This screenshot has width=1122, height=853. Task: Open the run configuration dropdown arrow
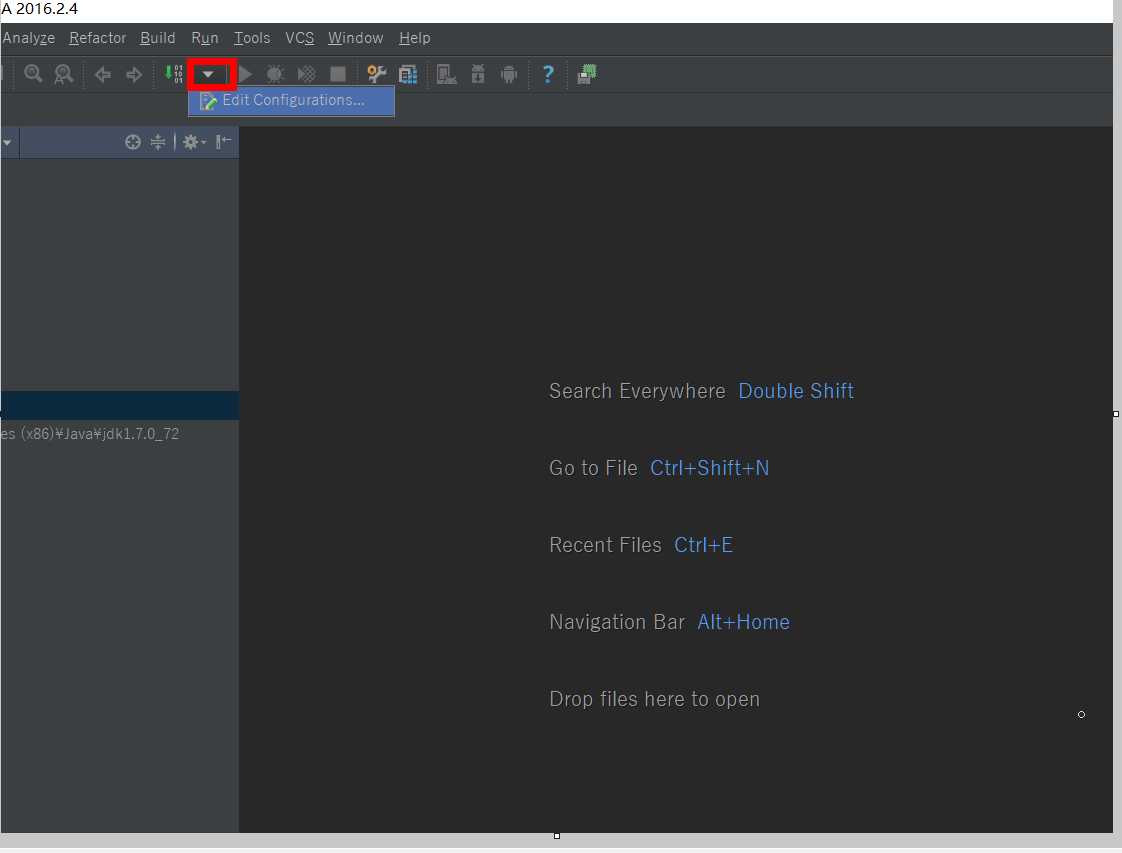(x=208, y=74)
